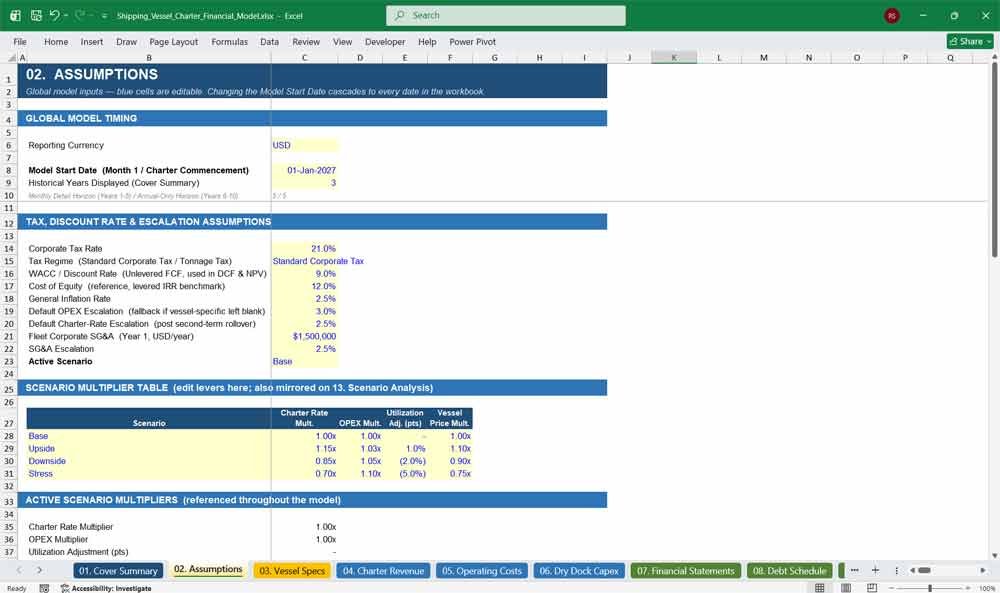This screenshot has height=593, width=1000.
Task: Open the Data ribbon tab
Action: pos(269,41)
